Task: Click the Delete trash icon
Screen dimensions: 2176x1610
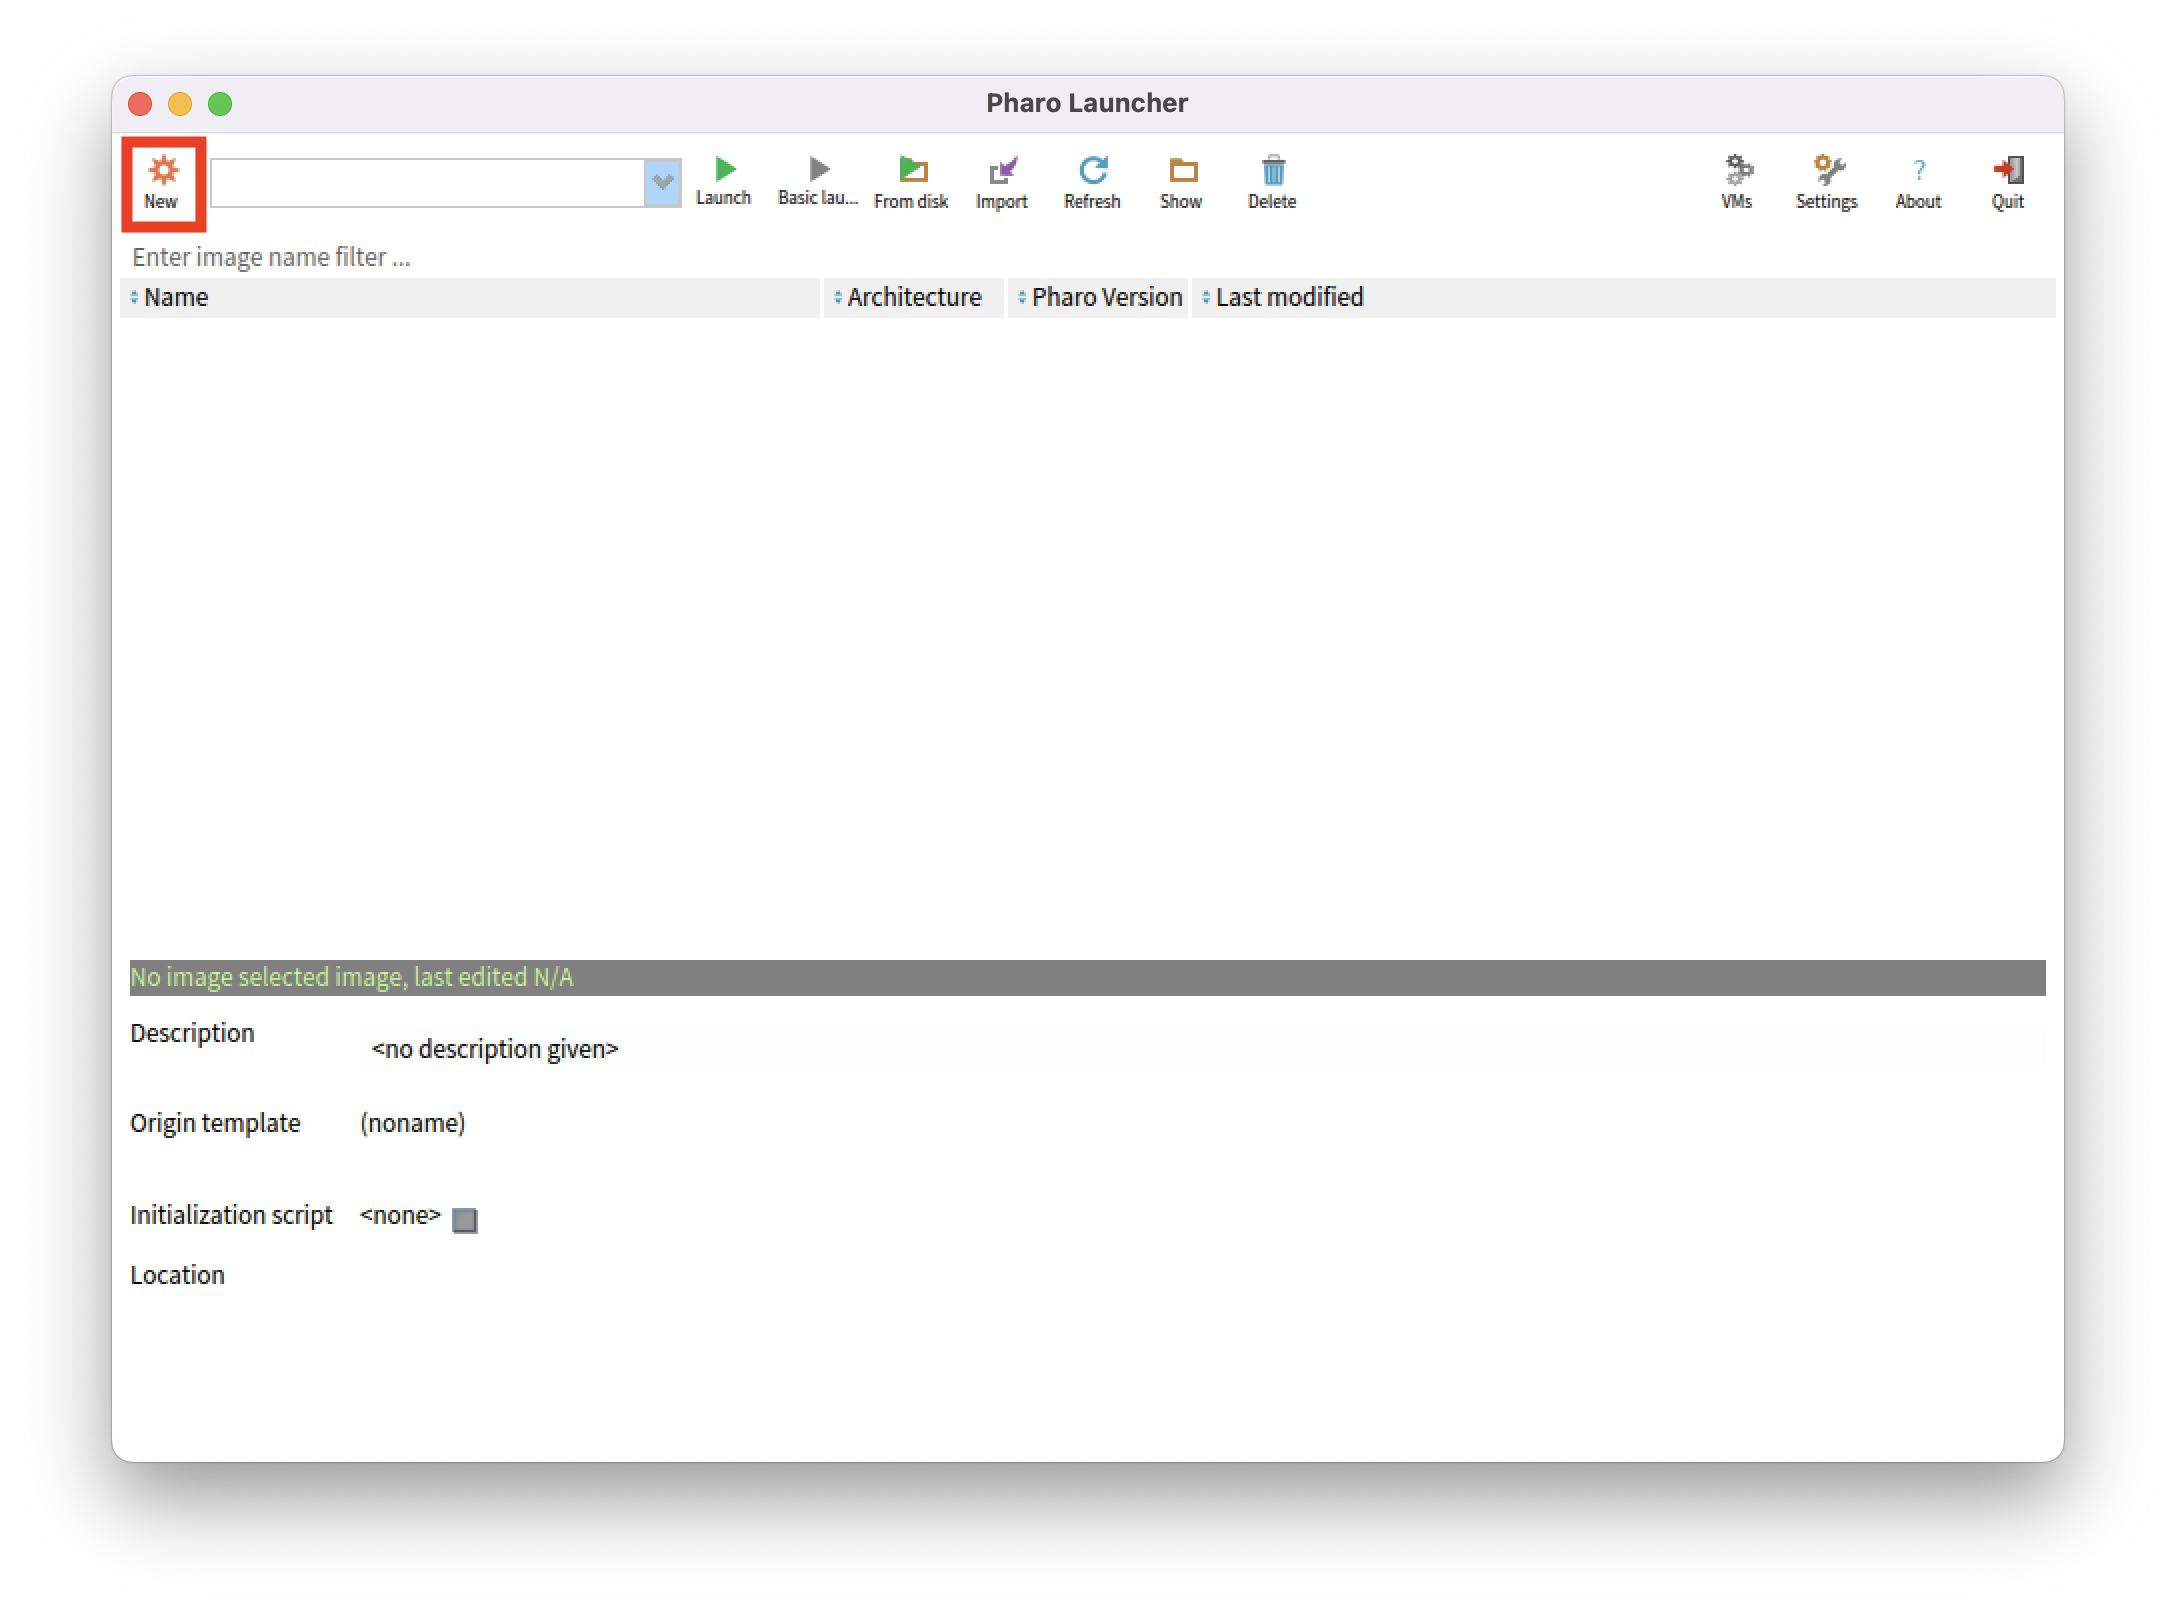Action: click(1272, 172)
